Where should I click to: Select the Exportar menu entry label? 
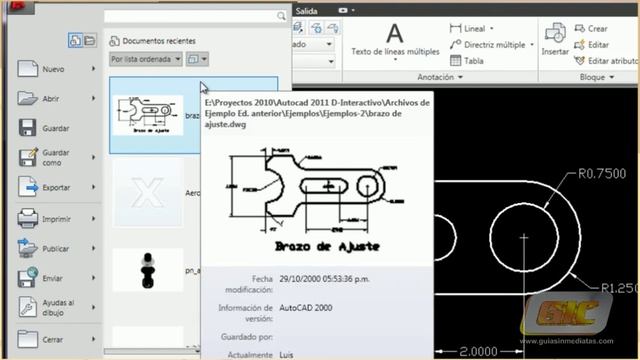pyautogui.click(x=56, y=187)
